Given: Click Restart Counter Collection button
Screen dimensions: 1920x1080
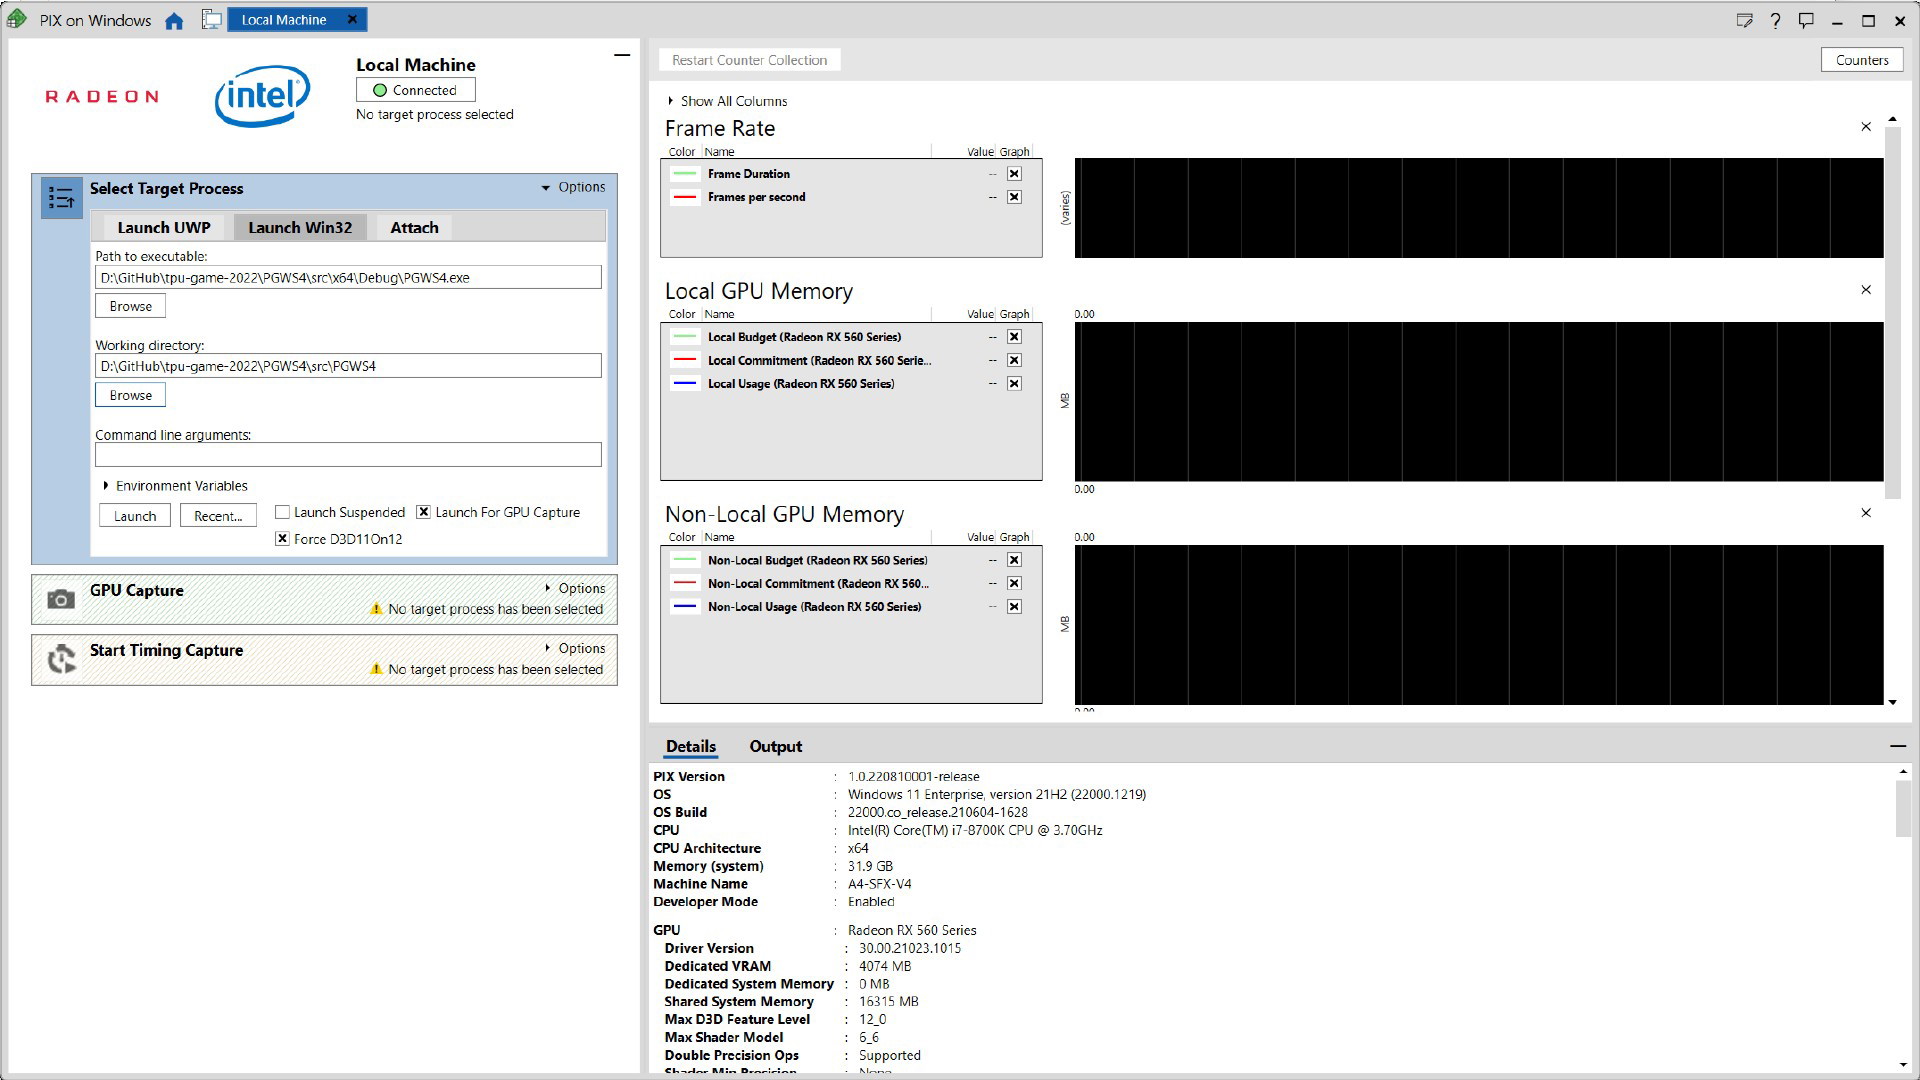Looking at the screenshot, I should pos(750,60).
